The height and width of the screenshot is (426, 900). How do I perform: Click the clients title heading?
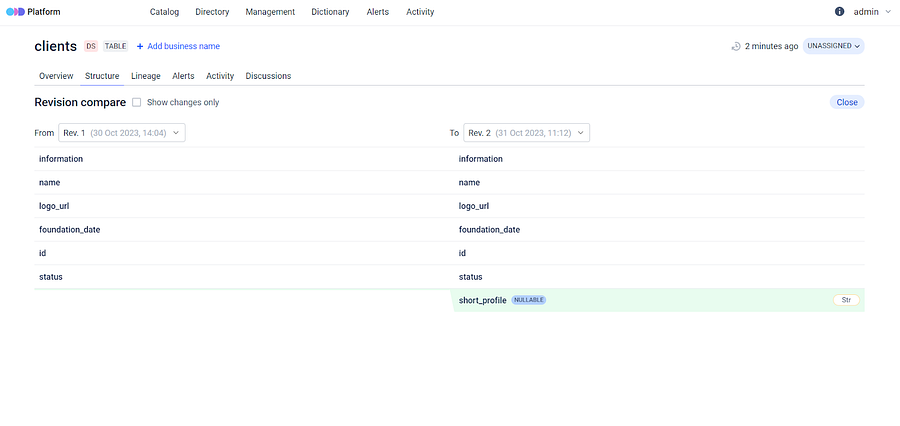(x=56, y=47)
